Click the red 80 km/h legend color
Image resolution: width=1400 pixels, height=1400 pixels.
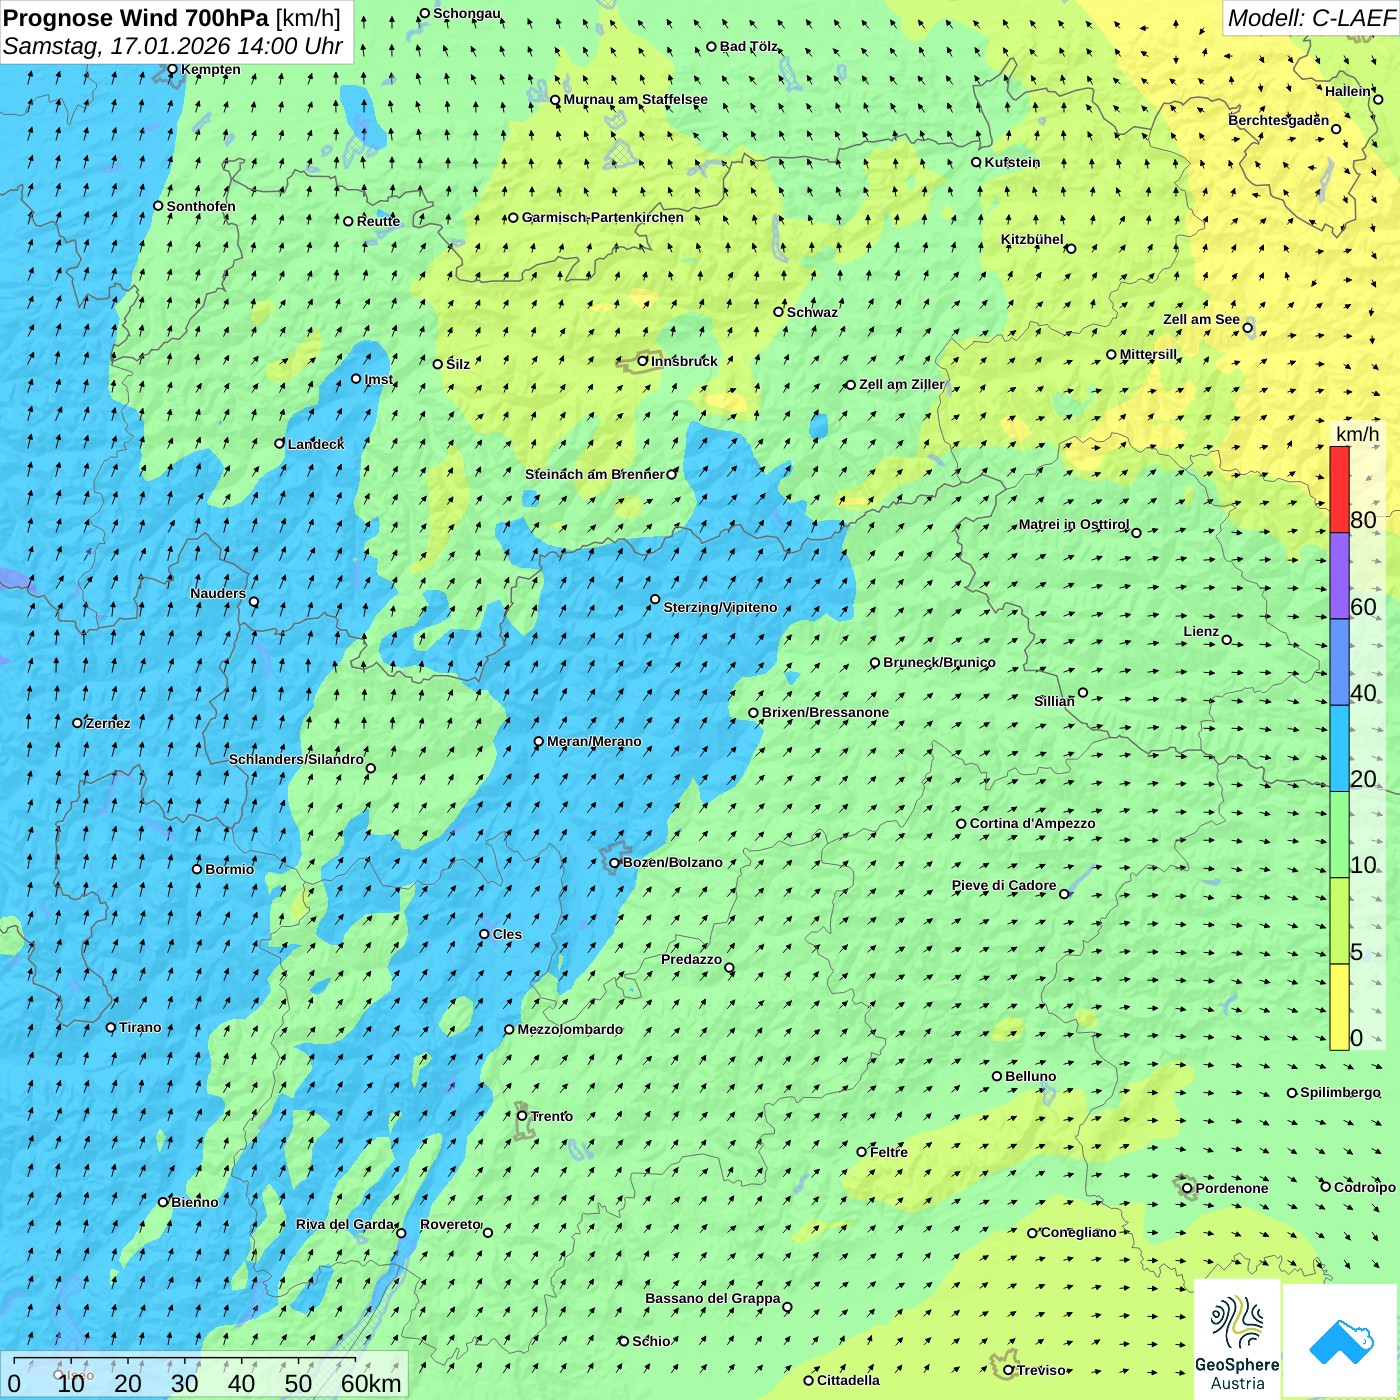pyautogui.click(x=1339, y=489)
